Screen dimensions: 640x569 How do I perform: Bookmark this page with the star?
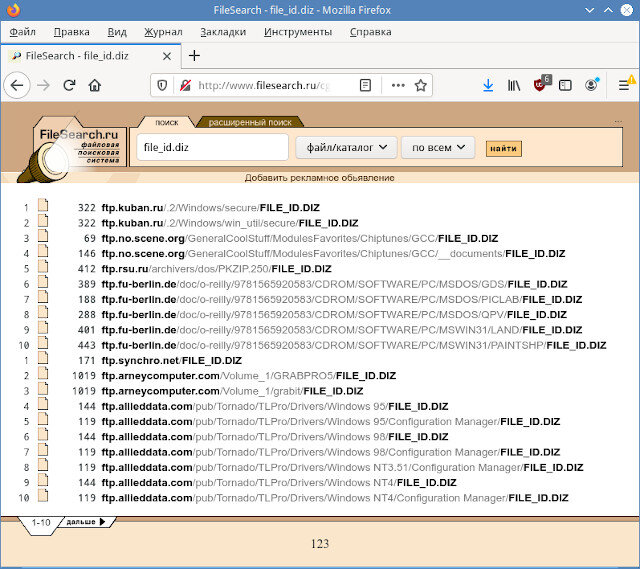(420, 85)
